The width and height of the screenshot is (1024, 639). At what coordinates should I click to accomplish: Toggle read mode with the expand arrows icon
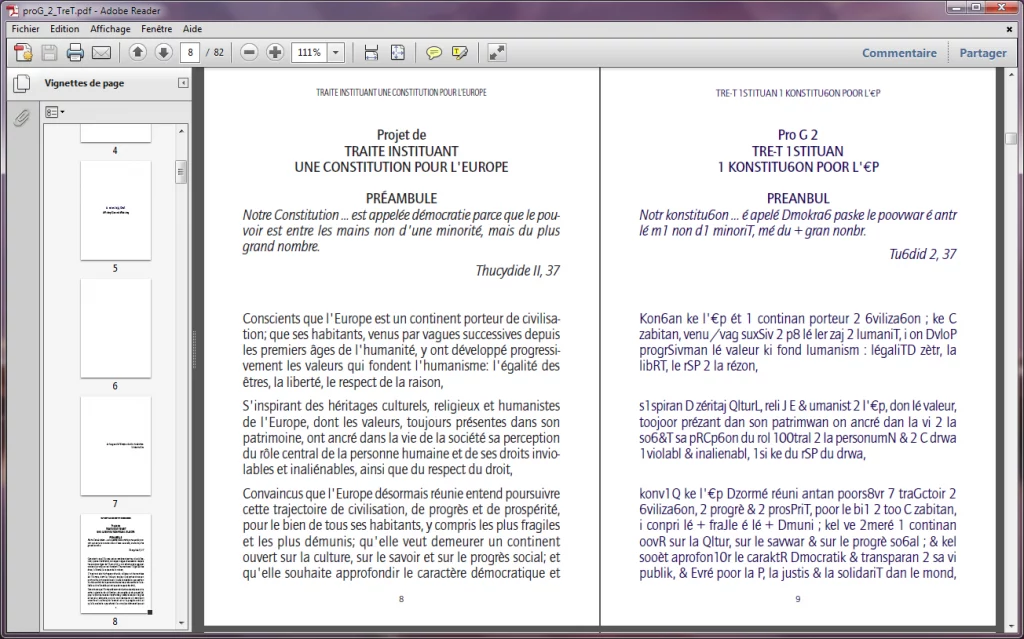496,52
